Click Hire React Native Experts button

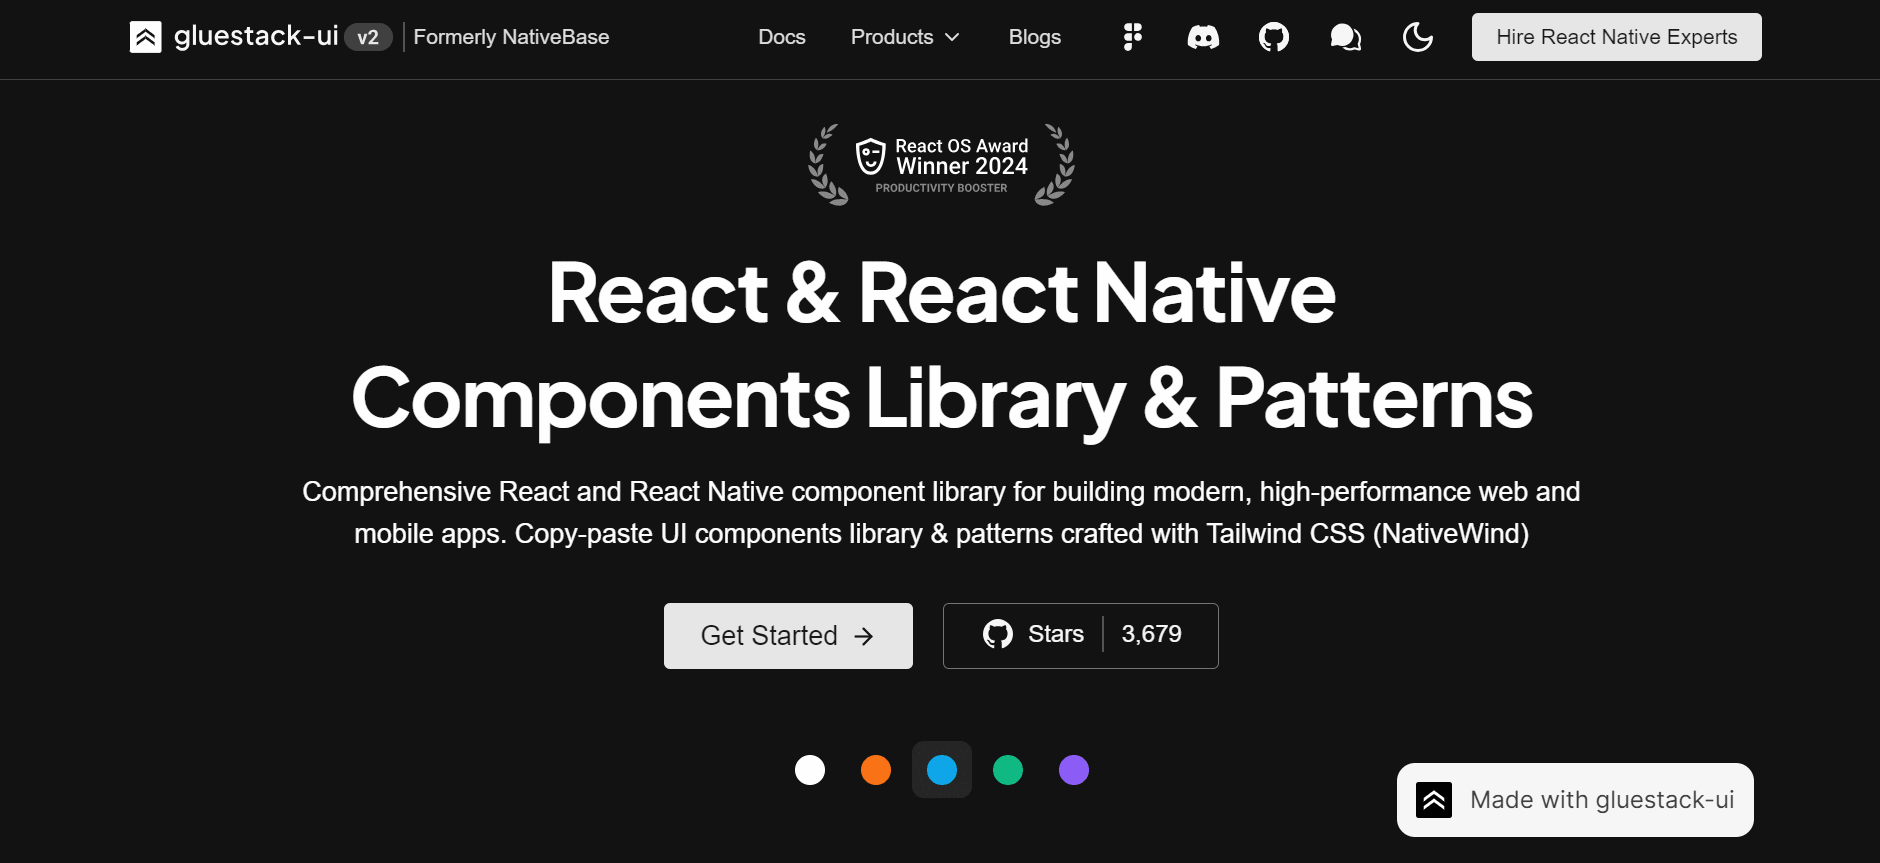tap(1616, 37)
